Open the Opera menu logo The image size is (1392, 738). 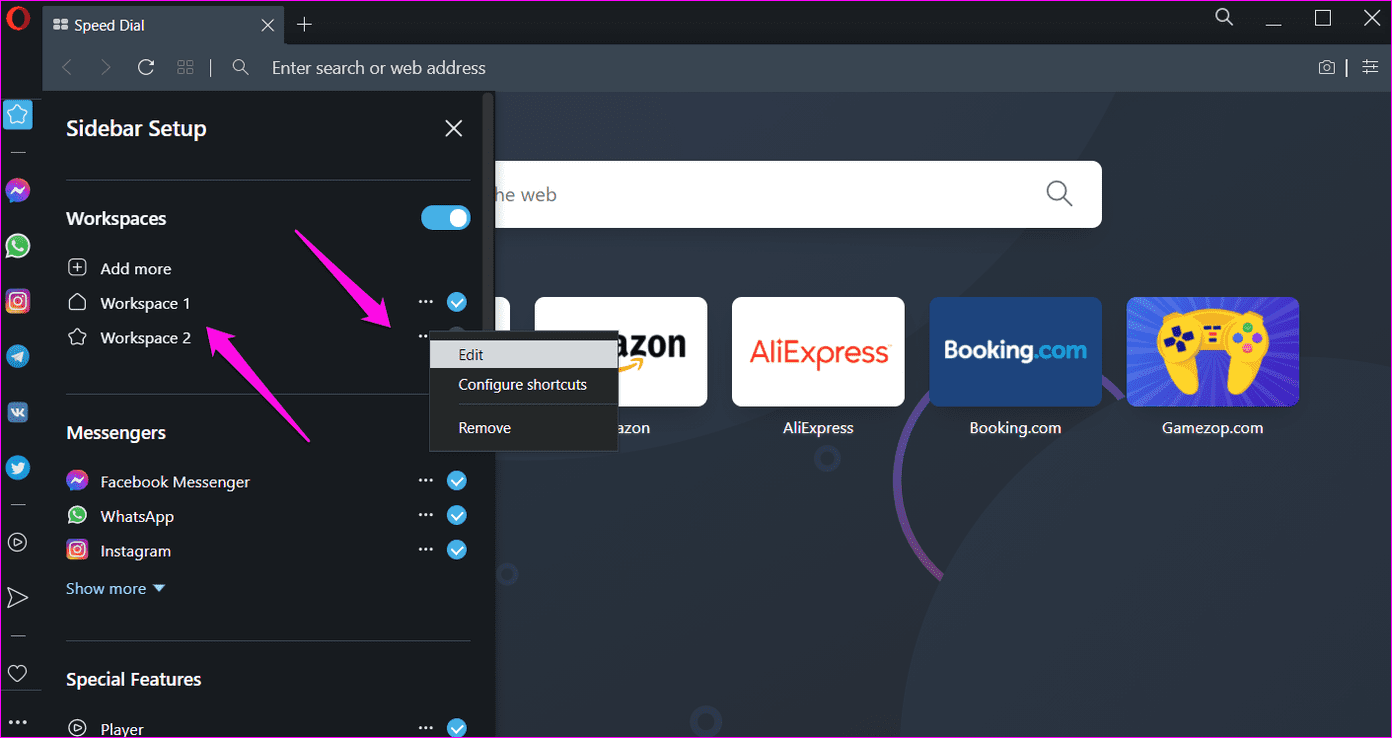[18, 19]
